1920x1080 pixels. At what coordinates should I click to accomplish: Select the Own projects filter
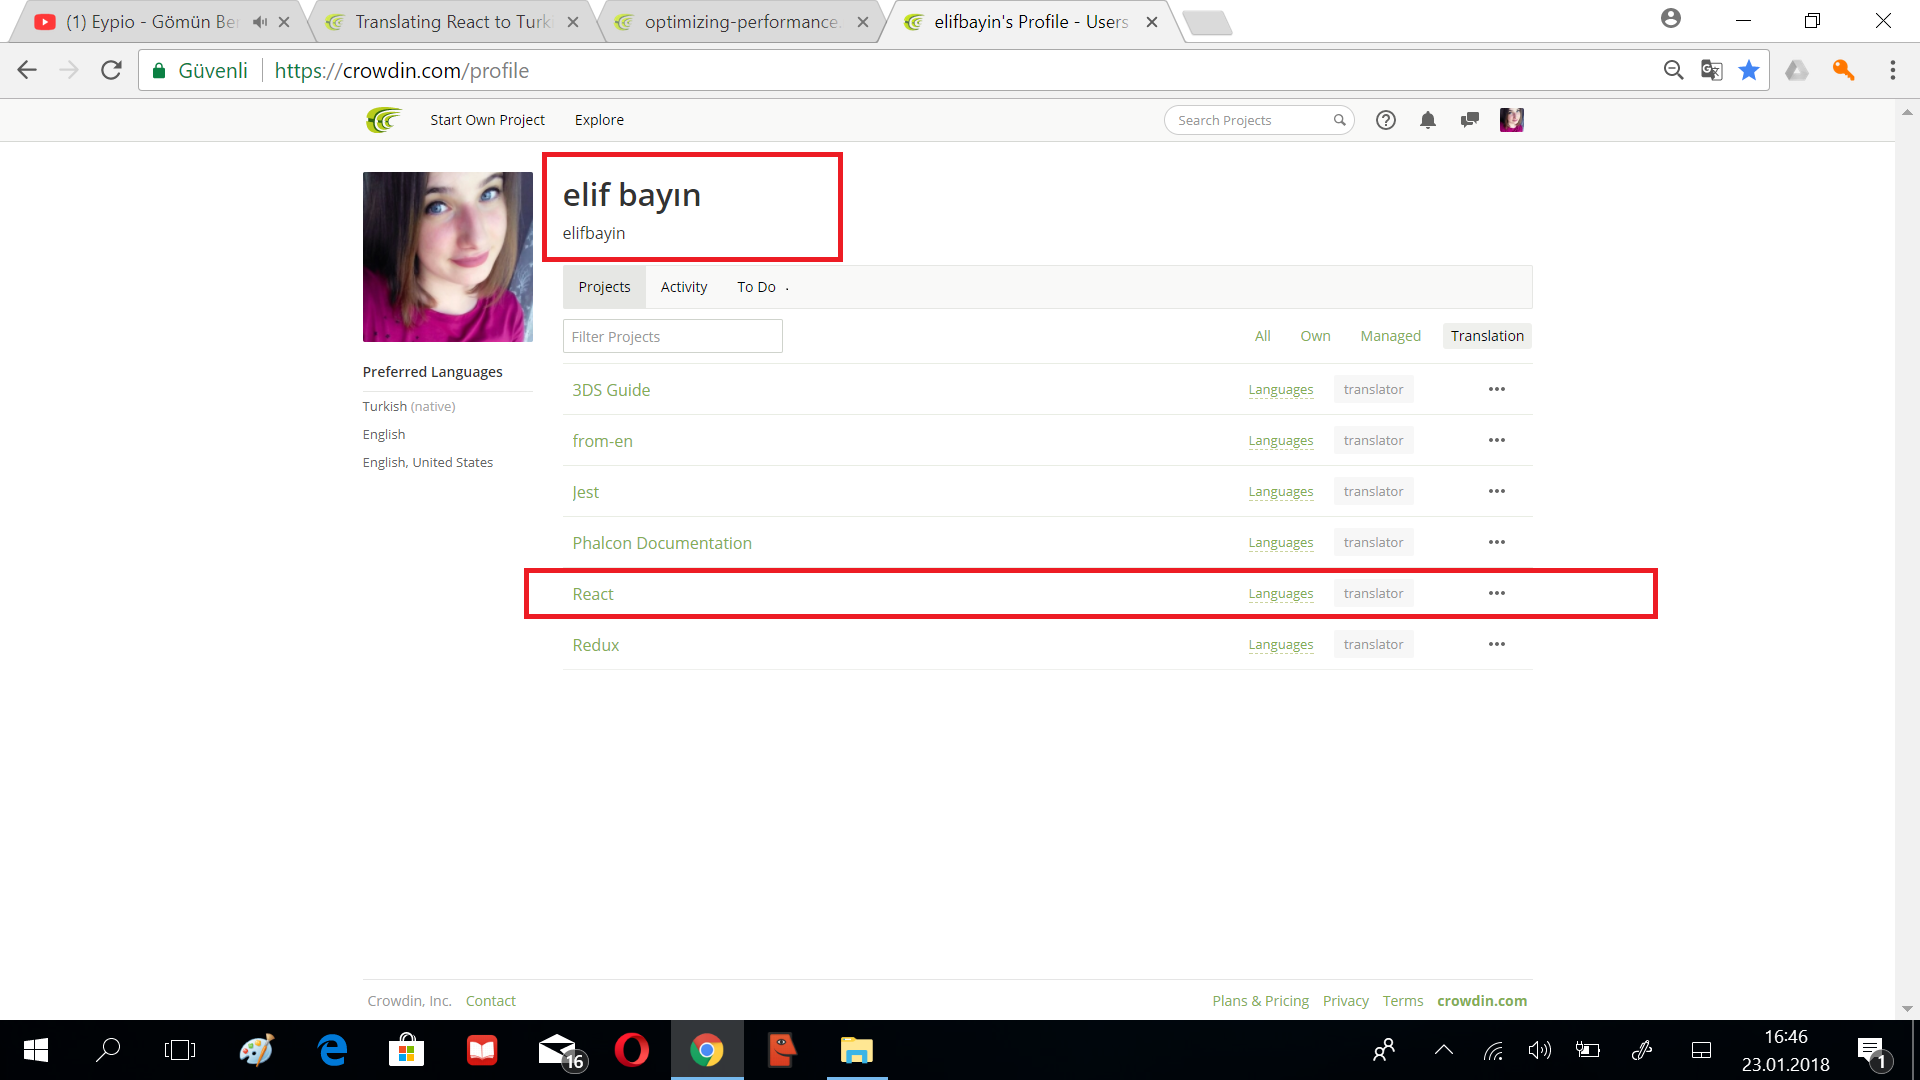point(1315,336)
